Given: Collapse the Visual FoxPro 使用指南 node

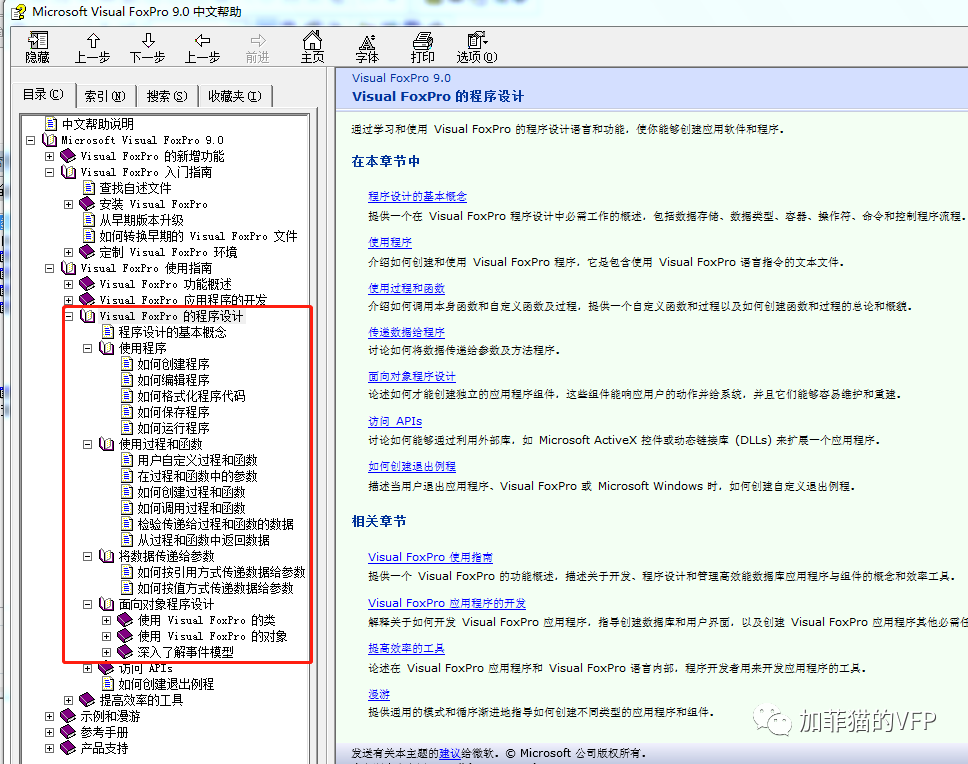Looking at the screenshot, I should pyautogui.click(x=49, y=268).
